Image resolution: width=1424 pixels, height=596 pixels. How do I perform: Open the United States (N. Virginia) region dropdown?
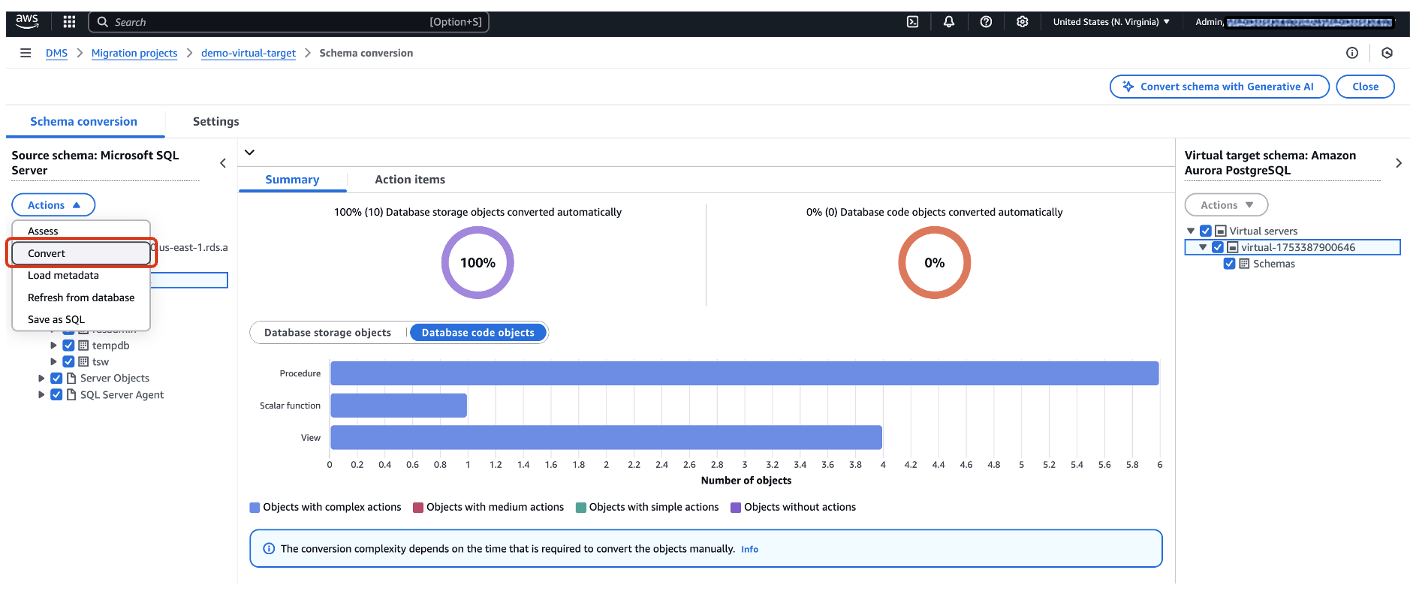[x=1110, y=22]
